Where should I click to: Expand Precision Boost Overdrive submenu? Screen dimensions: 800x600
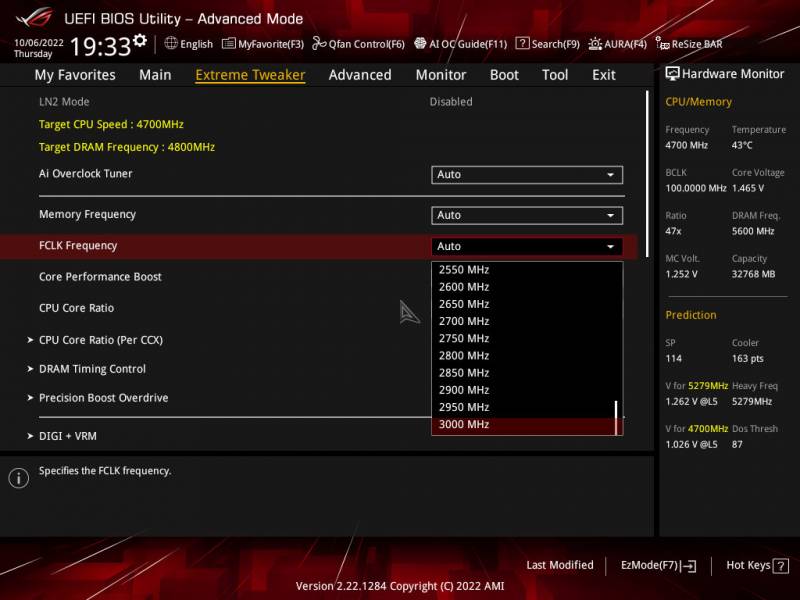click(x=103, y=397)
